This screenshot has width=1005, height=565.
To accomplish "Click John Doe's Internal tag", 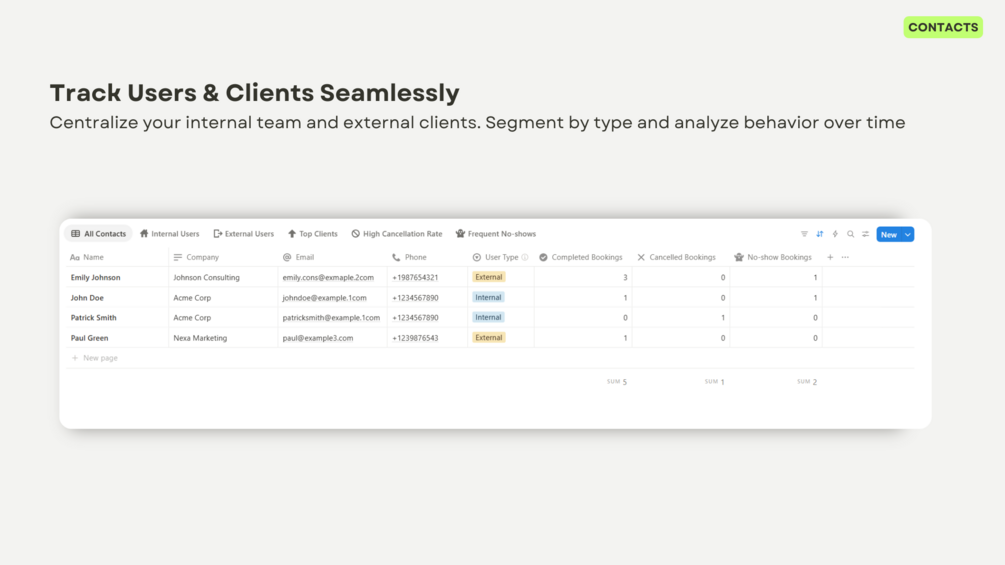I will pos(488,298).
